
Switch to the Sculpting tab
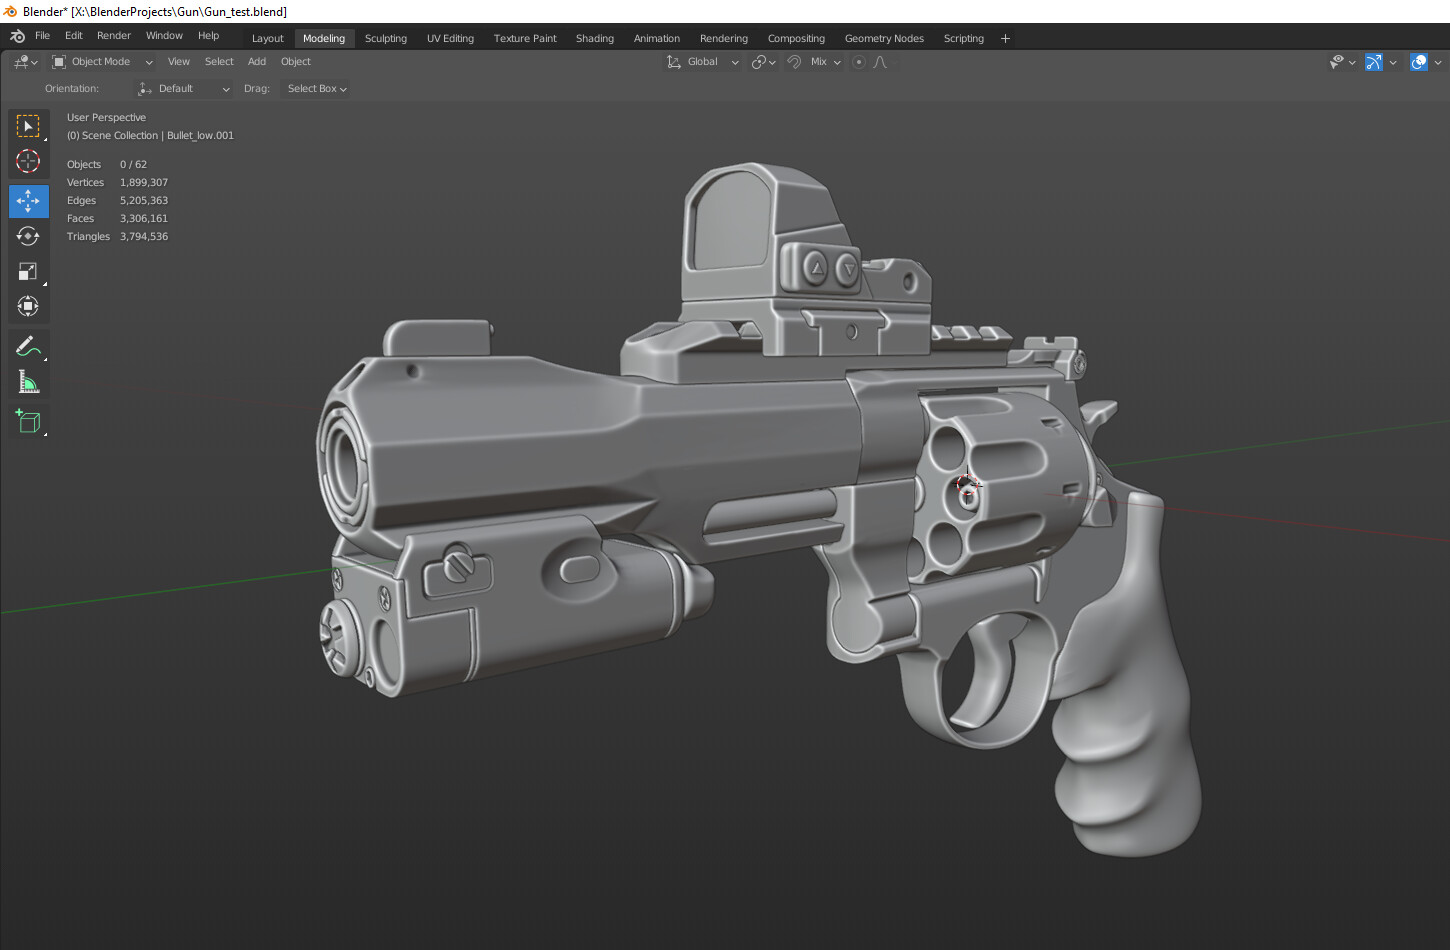tap(386, 38)
